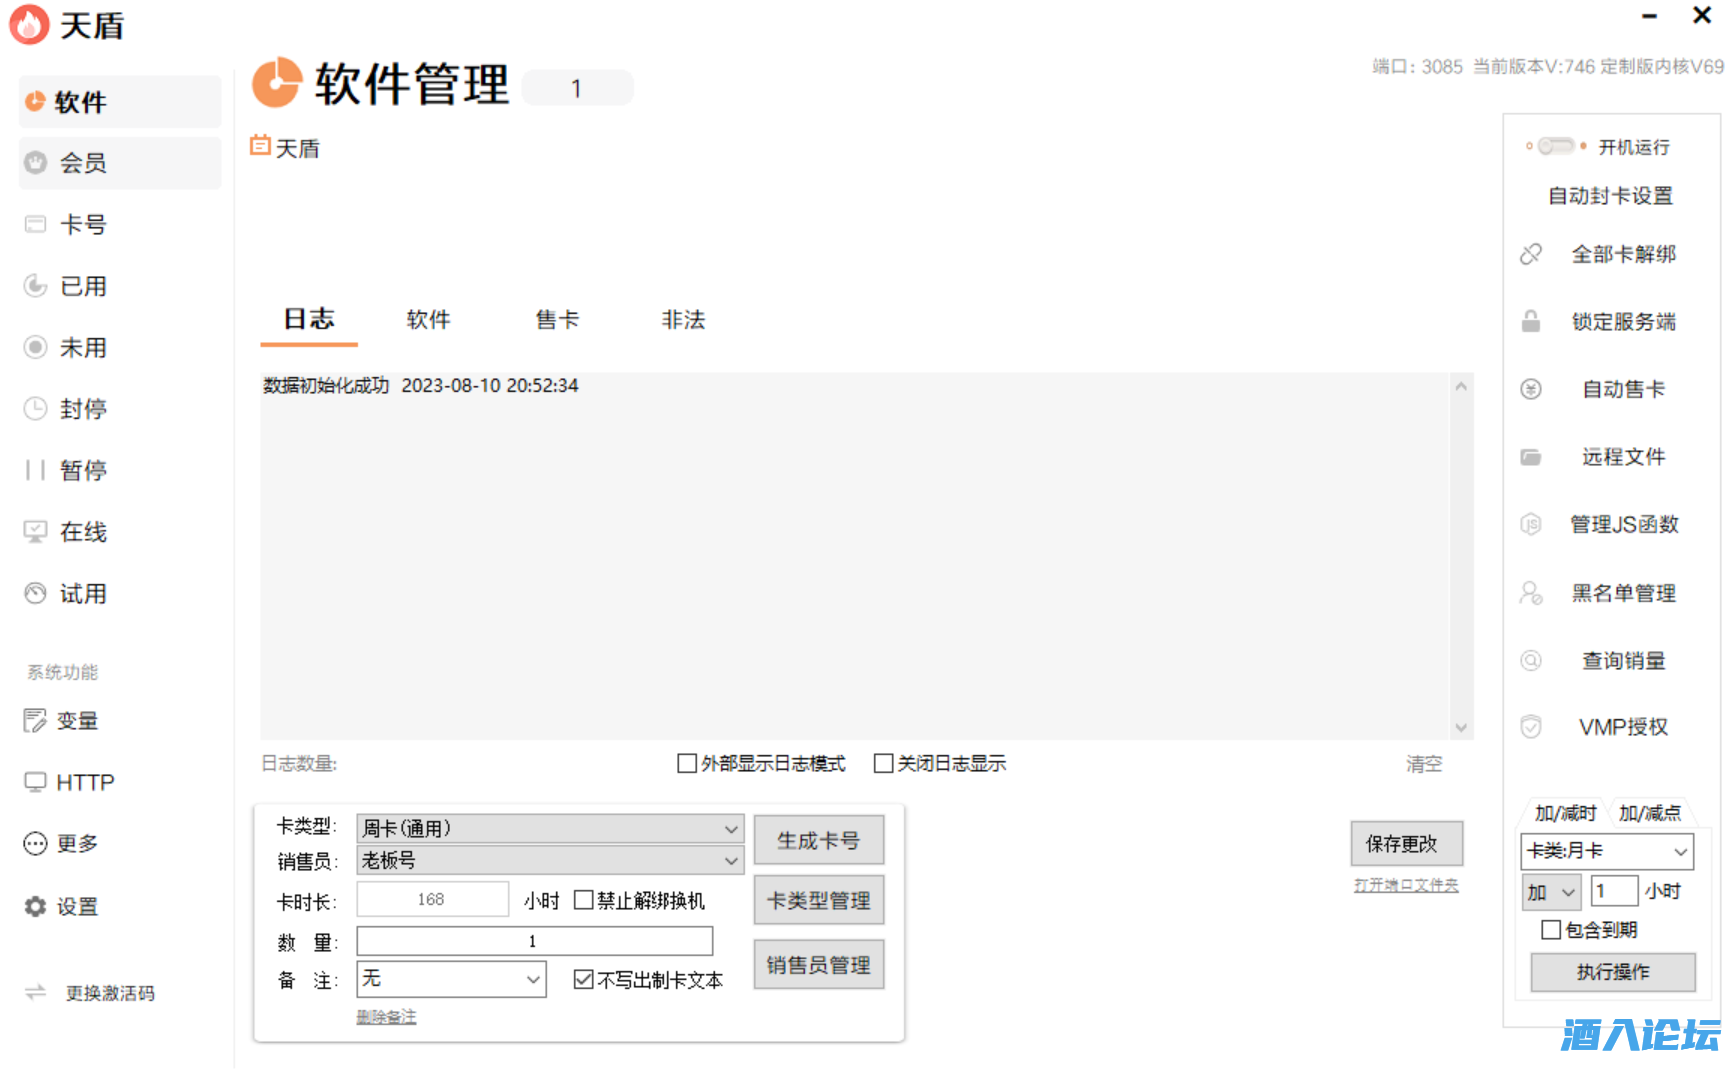Click the 打开端口文件夹 link
This screenshot has height=1077, width=1735.
(x=1405, y=885)
